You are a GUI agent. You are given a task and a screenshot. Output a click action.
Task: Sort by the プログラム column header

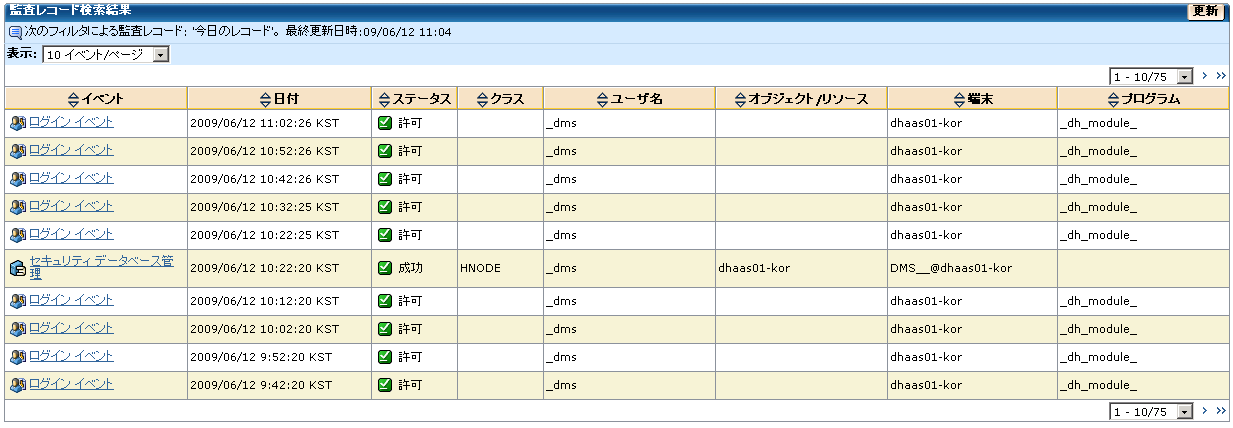(x=1144, y=98)
